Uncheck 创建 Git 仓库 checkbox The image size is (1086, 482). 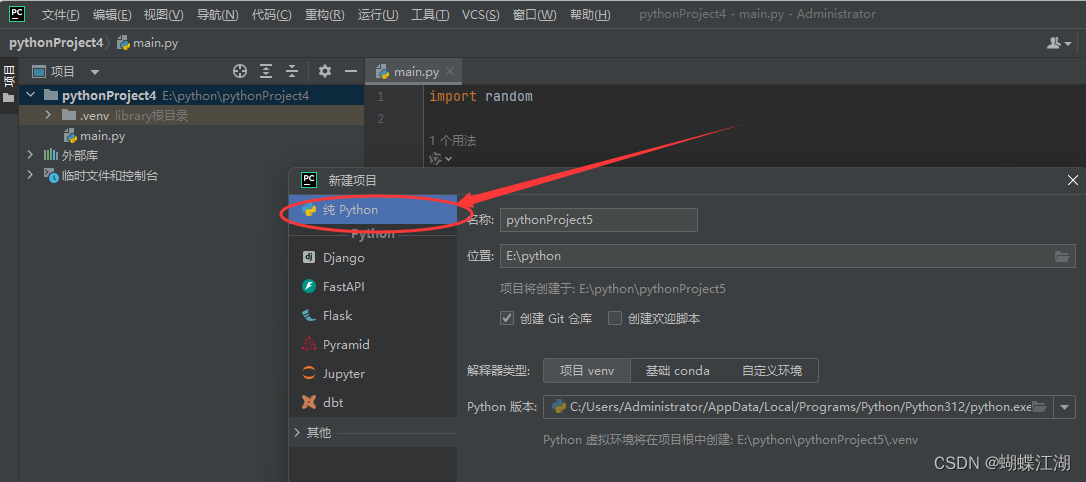coord(506,319)
